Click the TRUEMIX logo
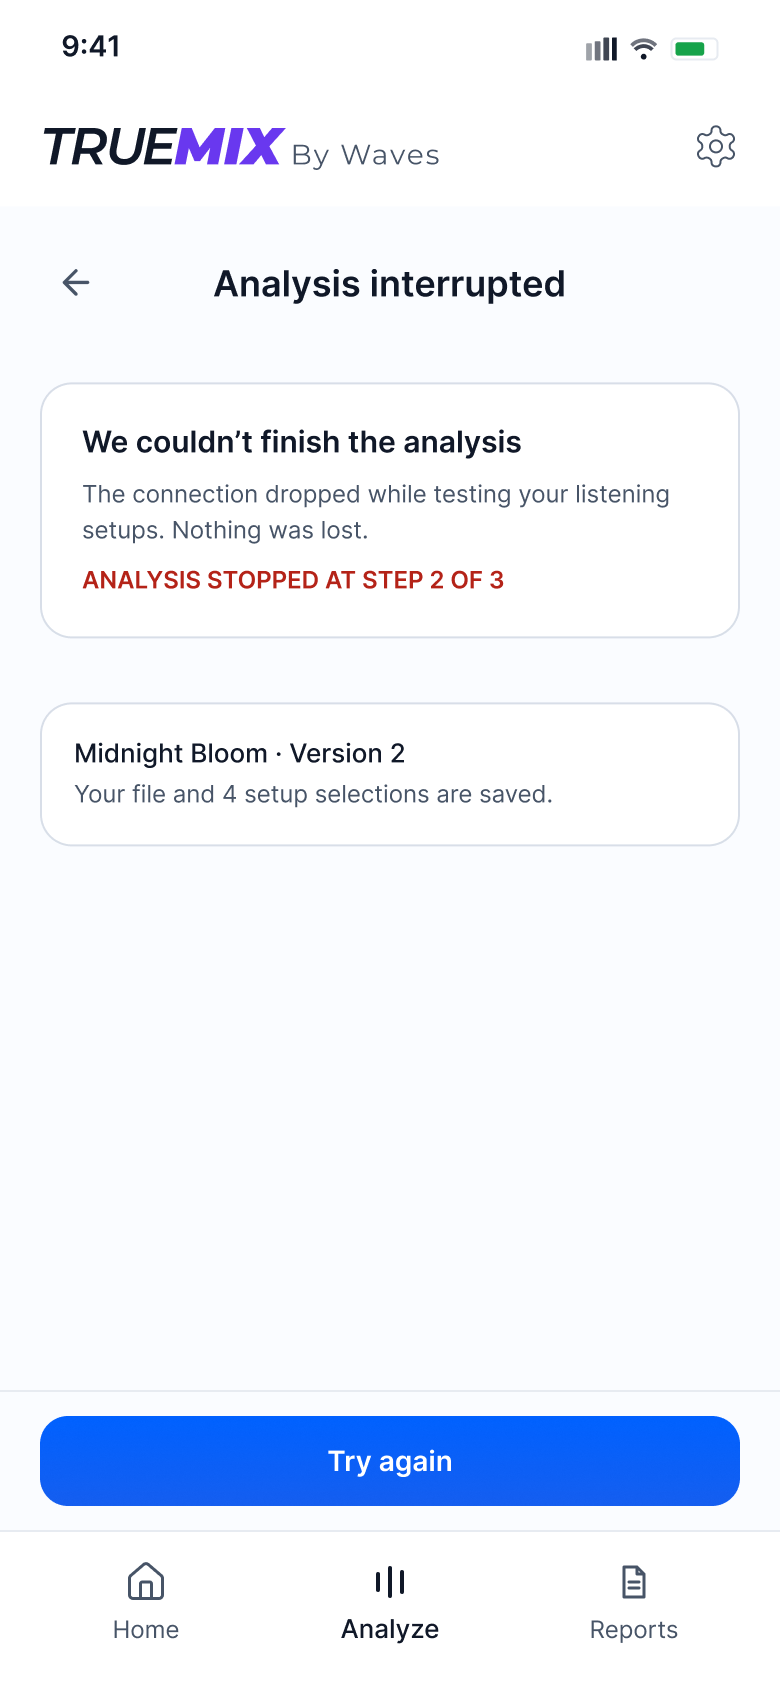 pyautogui.click(x=165, y=147)
